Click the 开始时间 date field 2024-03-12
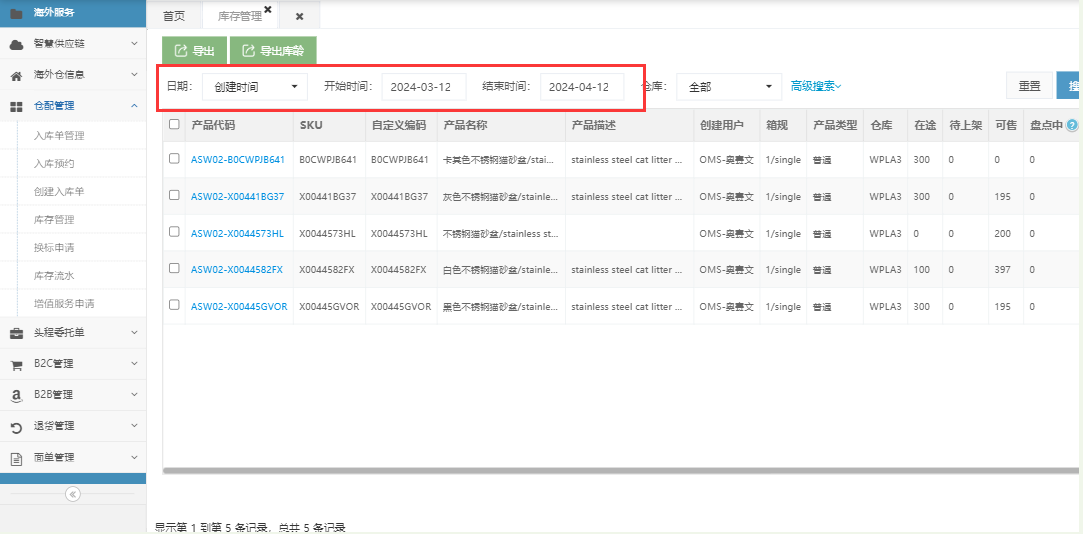 [424, 87]
